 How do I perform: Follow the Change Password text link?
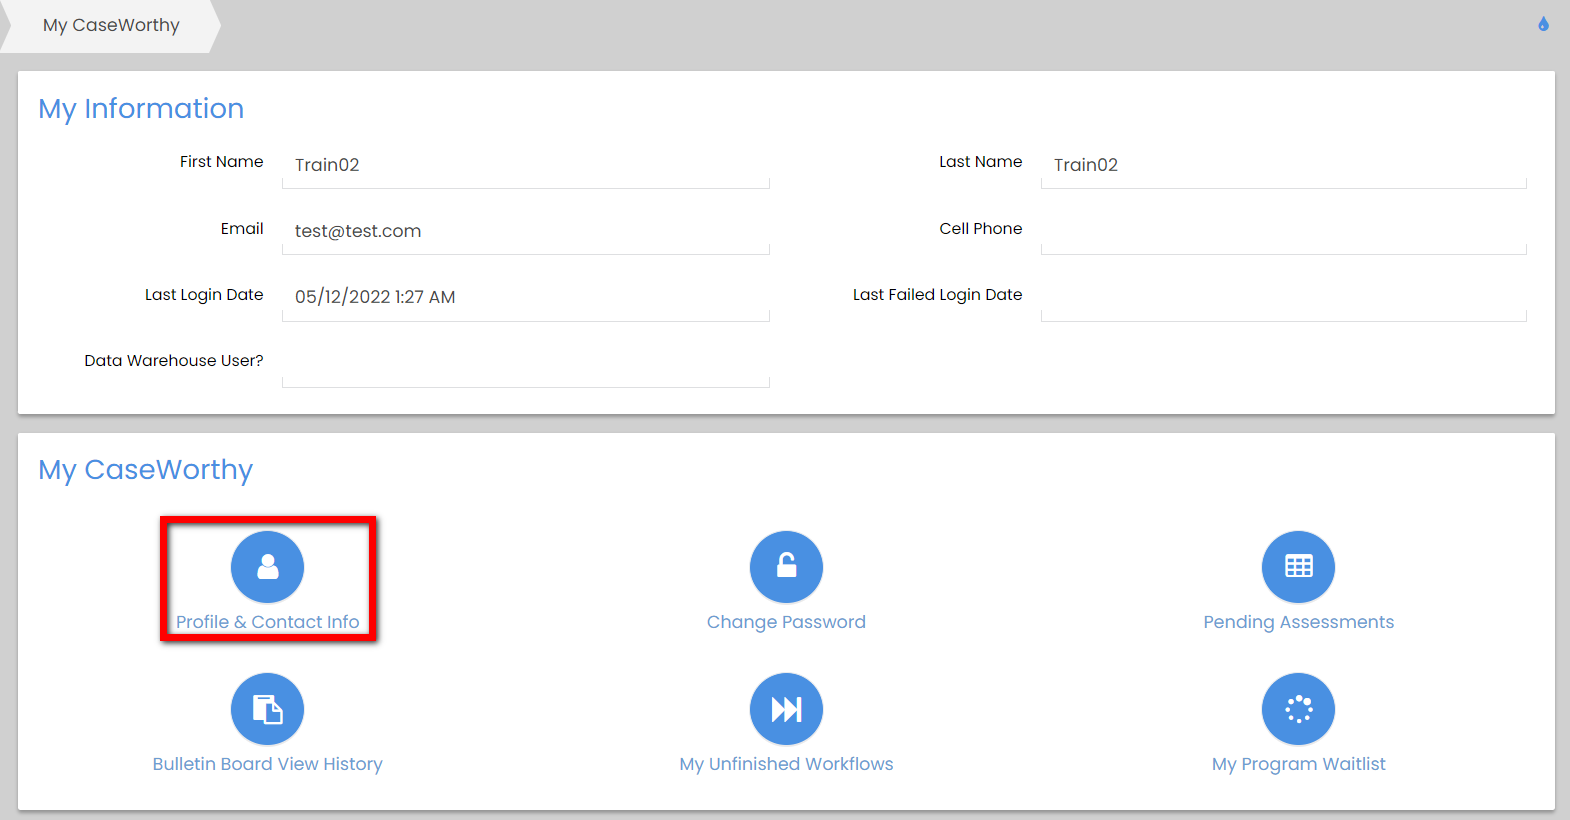point(786,622)
